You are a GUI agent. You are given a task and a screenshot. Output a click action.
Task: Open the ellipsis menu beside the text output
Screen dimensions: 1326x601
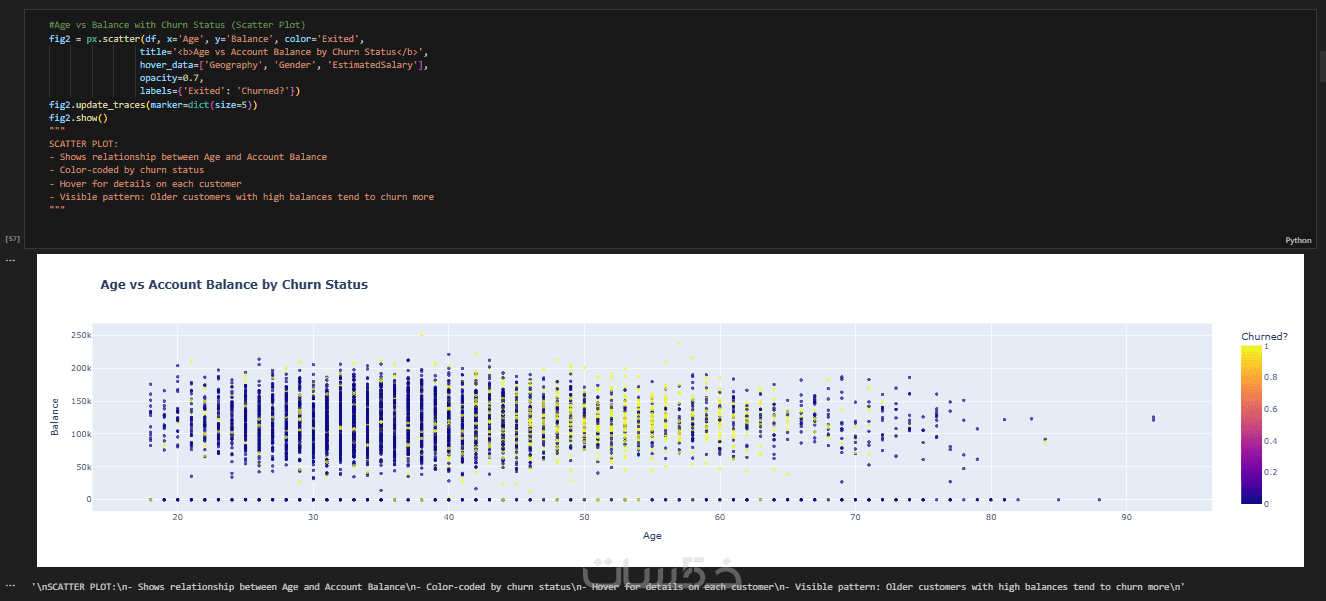[x=10, y=586]
